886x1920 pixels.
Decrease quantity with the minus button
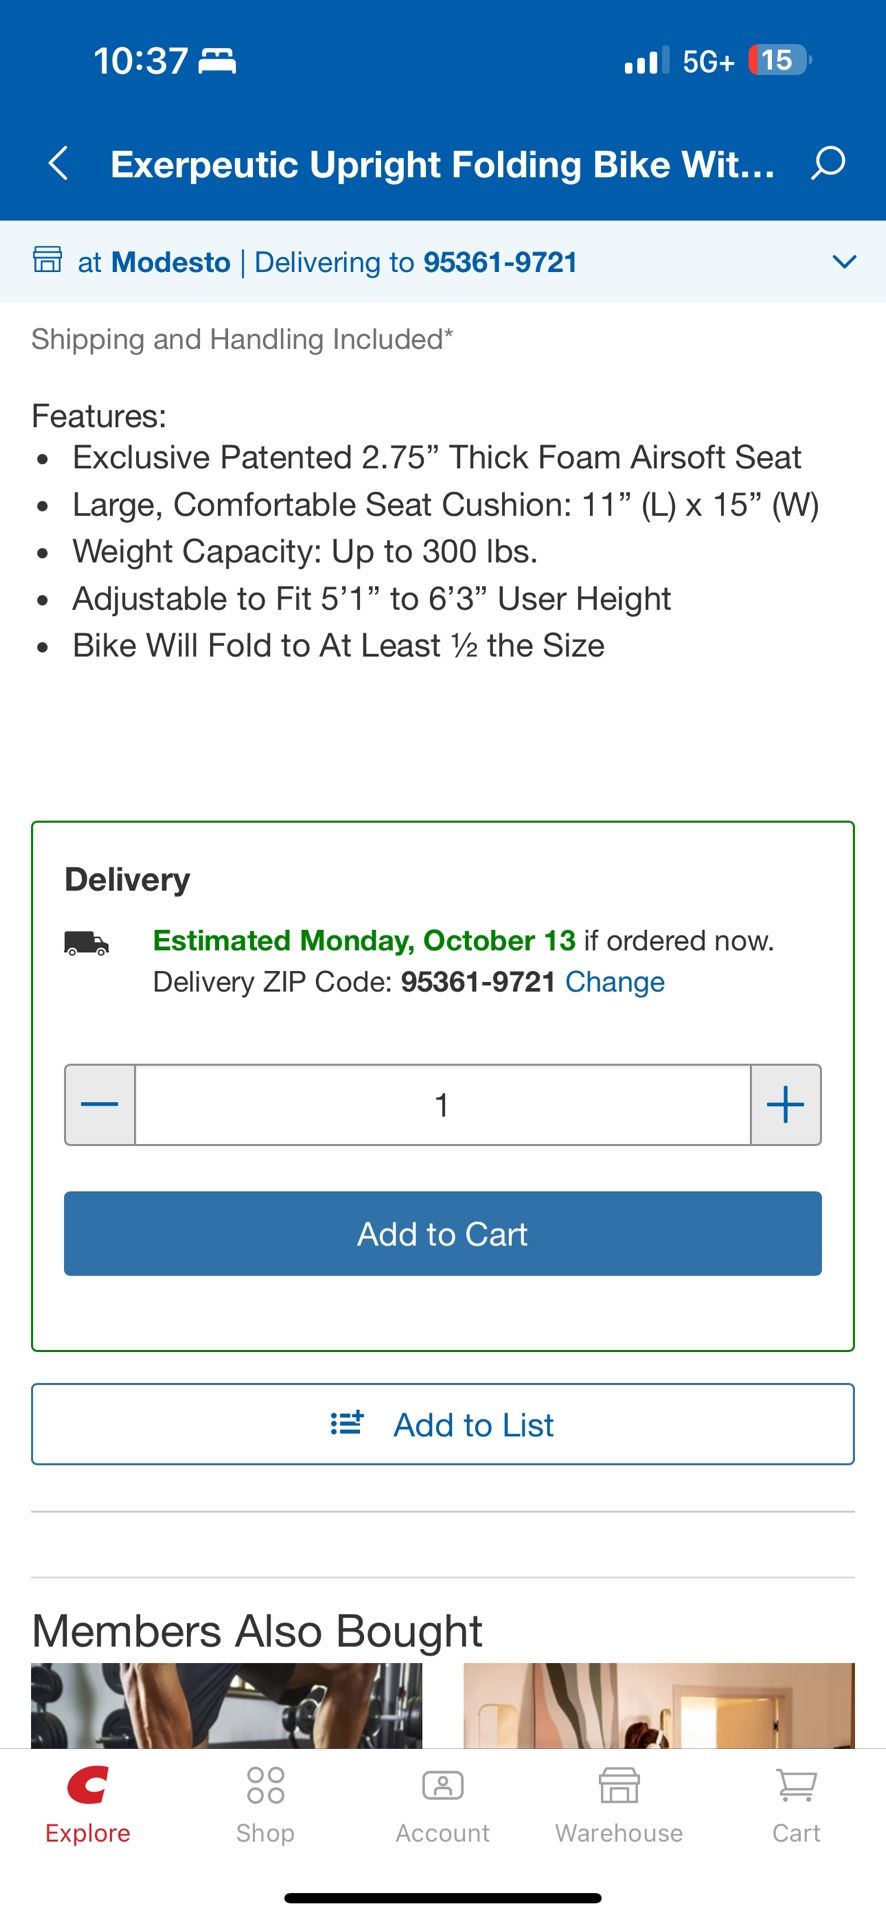coord(100,1105)
